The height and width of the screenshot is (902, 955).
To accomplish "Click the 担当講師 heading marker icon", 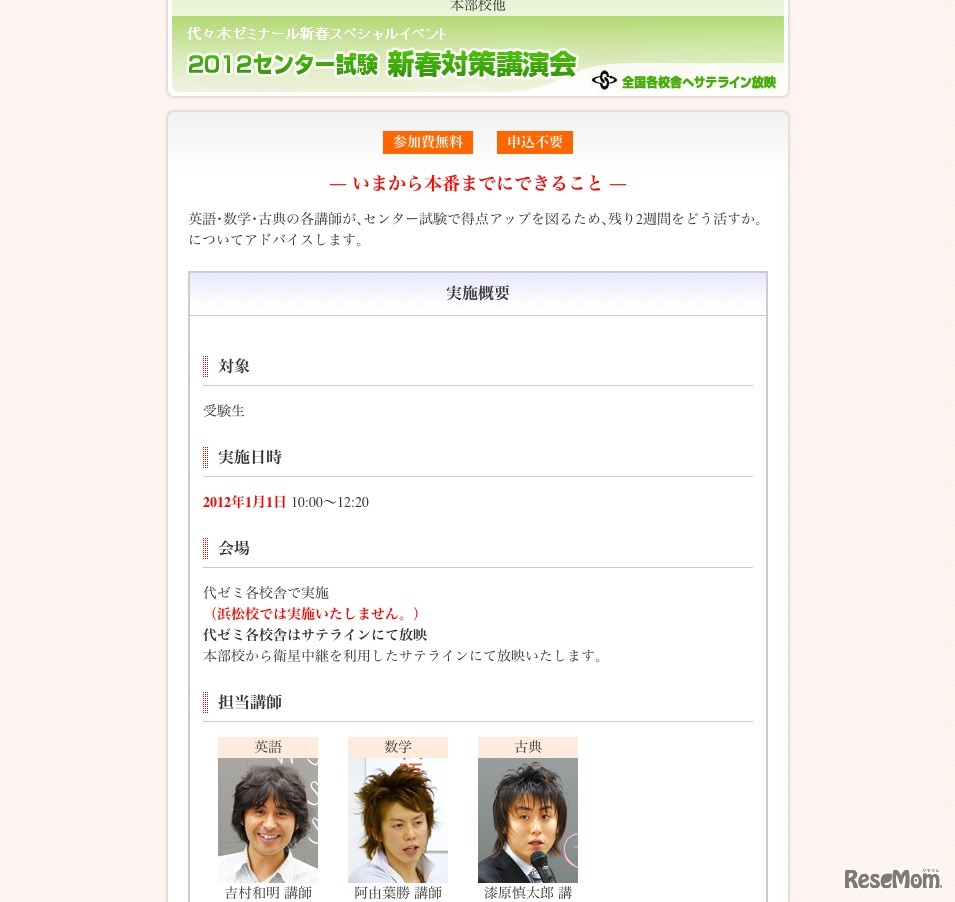I will 206,702.
